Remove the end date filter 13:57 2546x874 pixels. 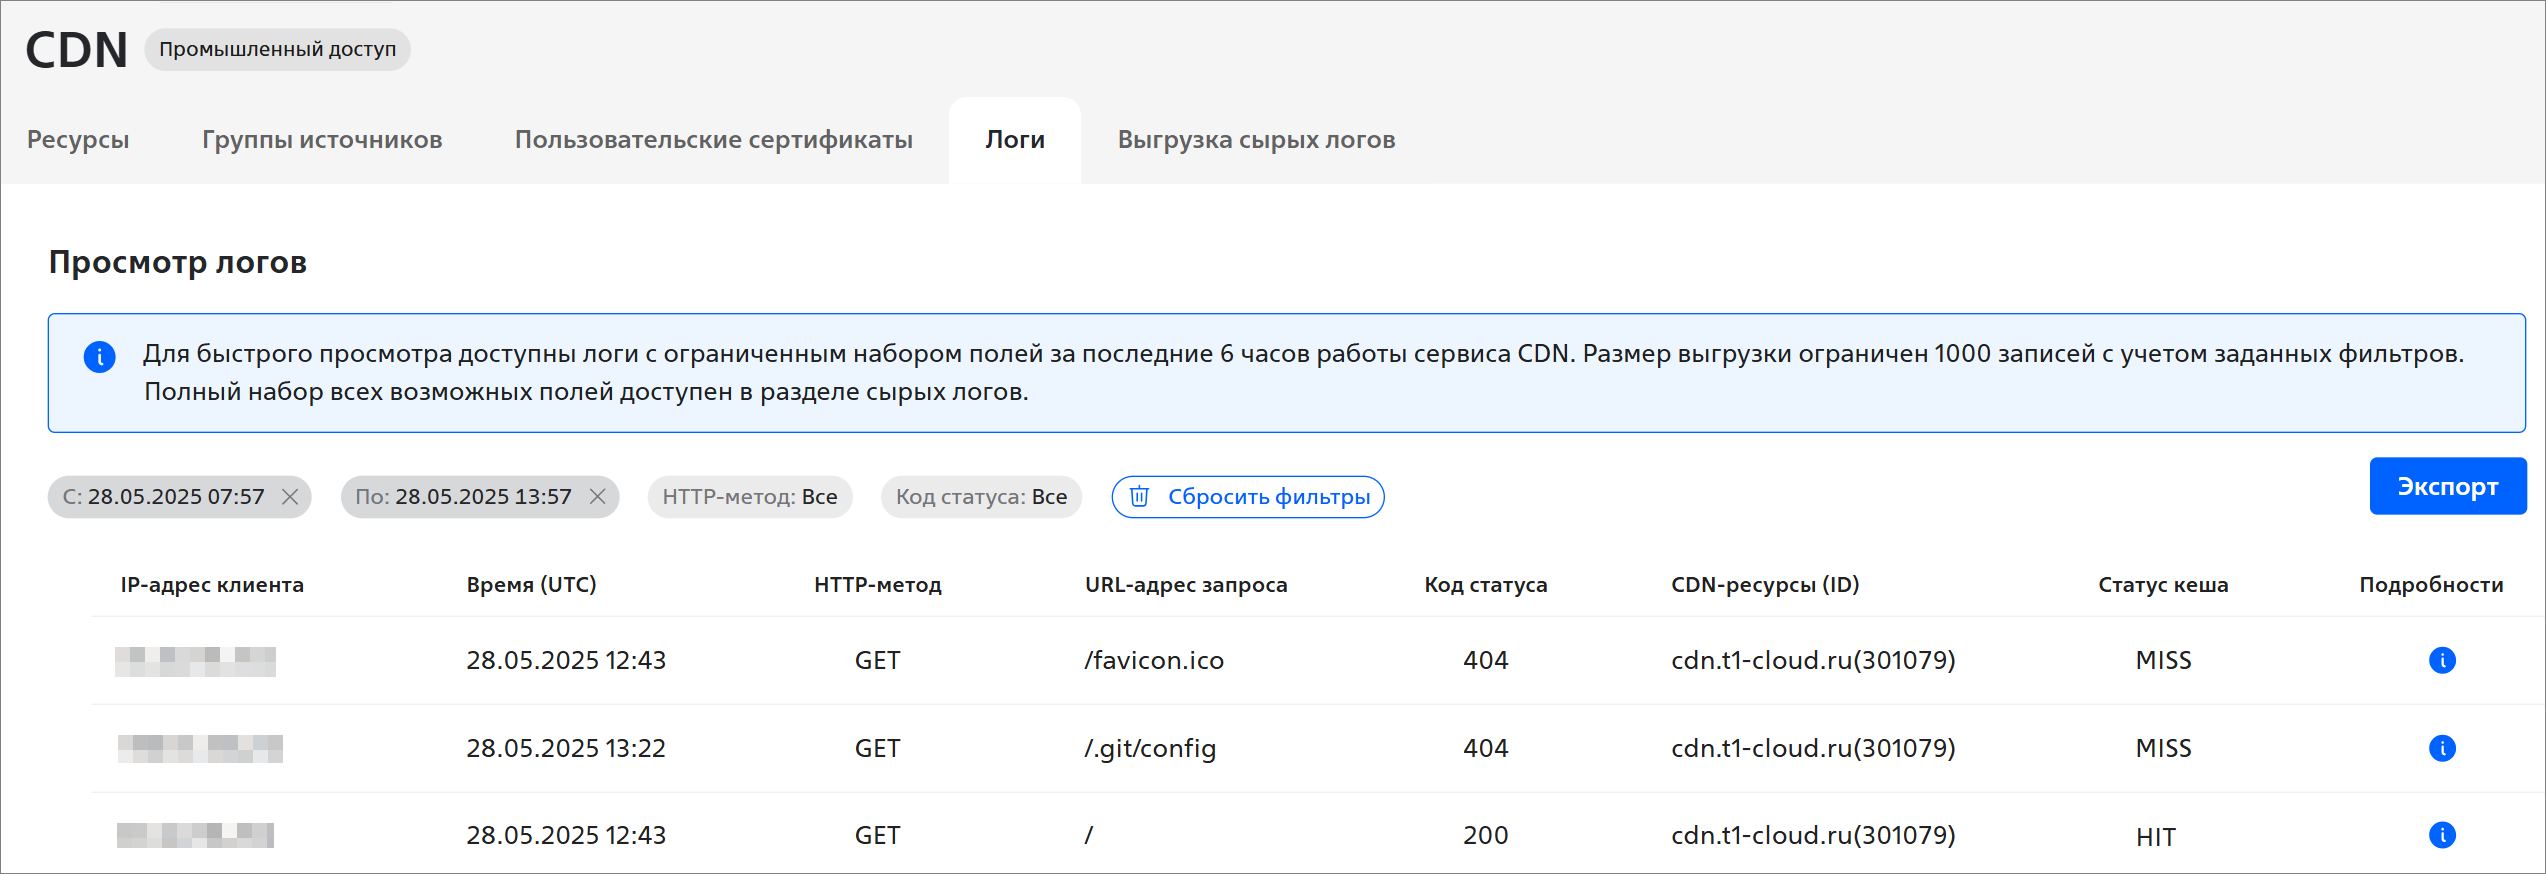click(x=597, y=497)
